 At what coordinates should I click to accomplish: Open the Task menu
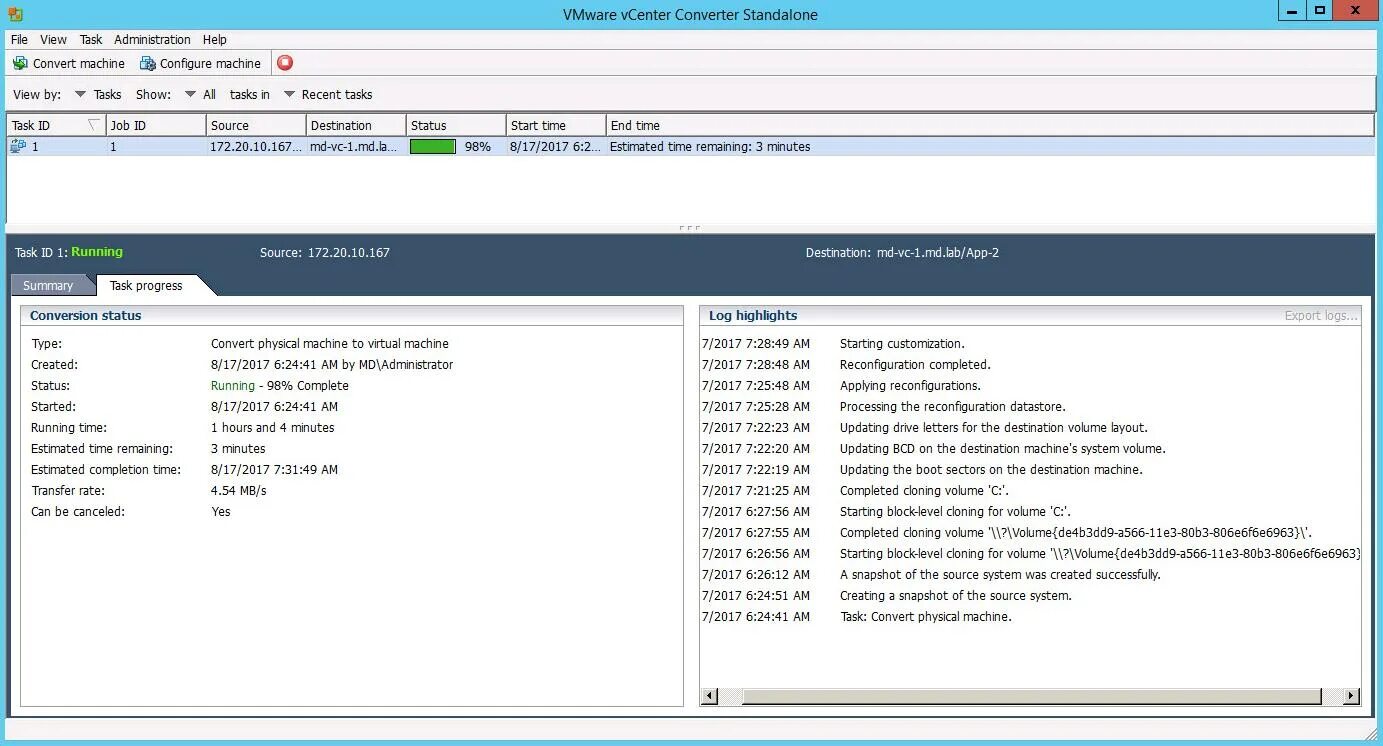(x=91, y=40)
